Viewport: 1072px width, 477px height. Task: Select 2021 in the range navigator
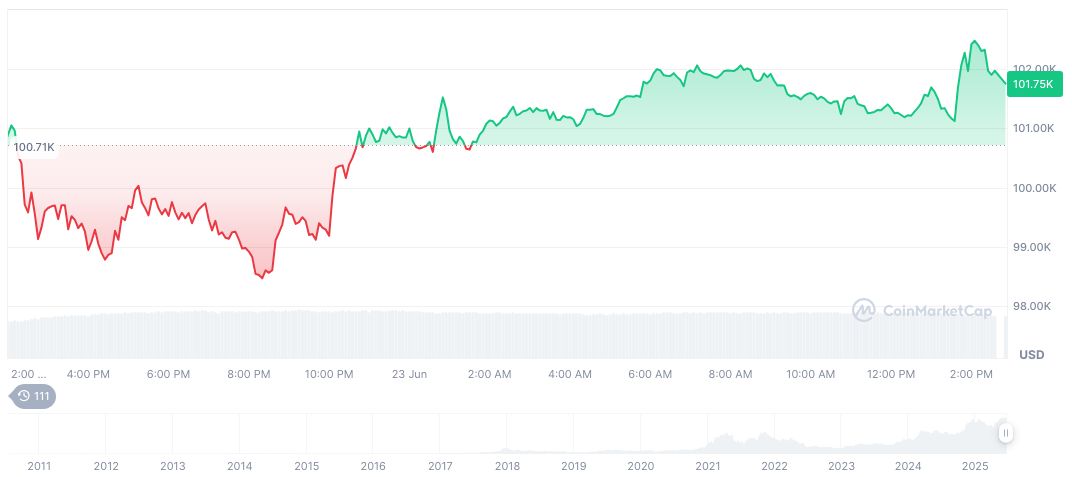[708, 466]
